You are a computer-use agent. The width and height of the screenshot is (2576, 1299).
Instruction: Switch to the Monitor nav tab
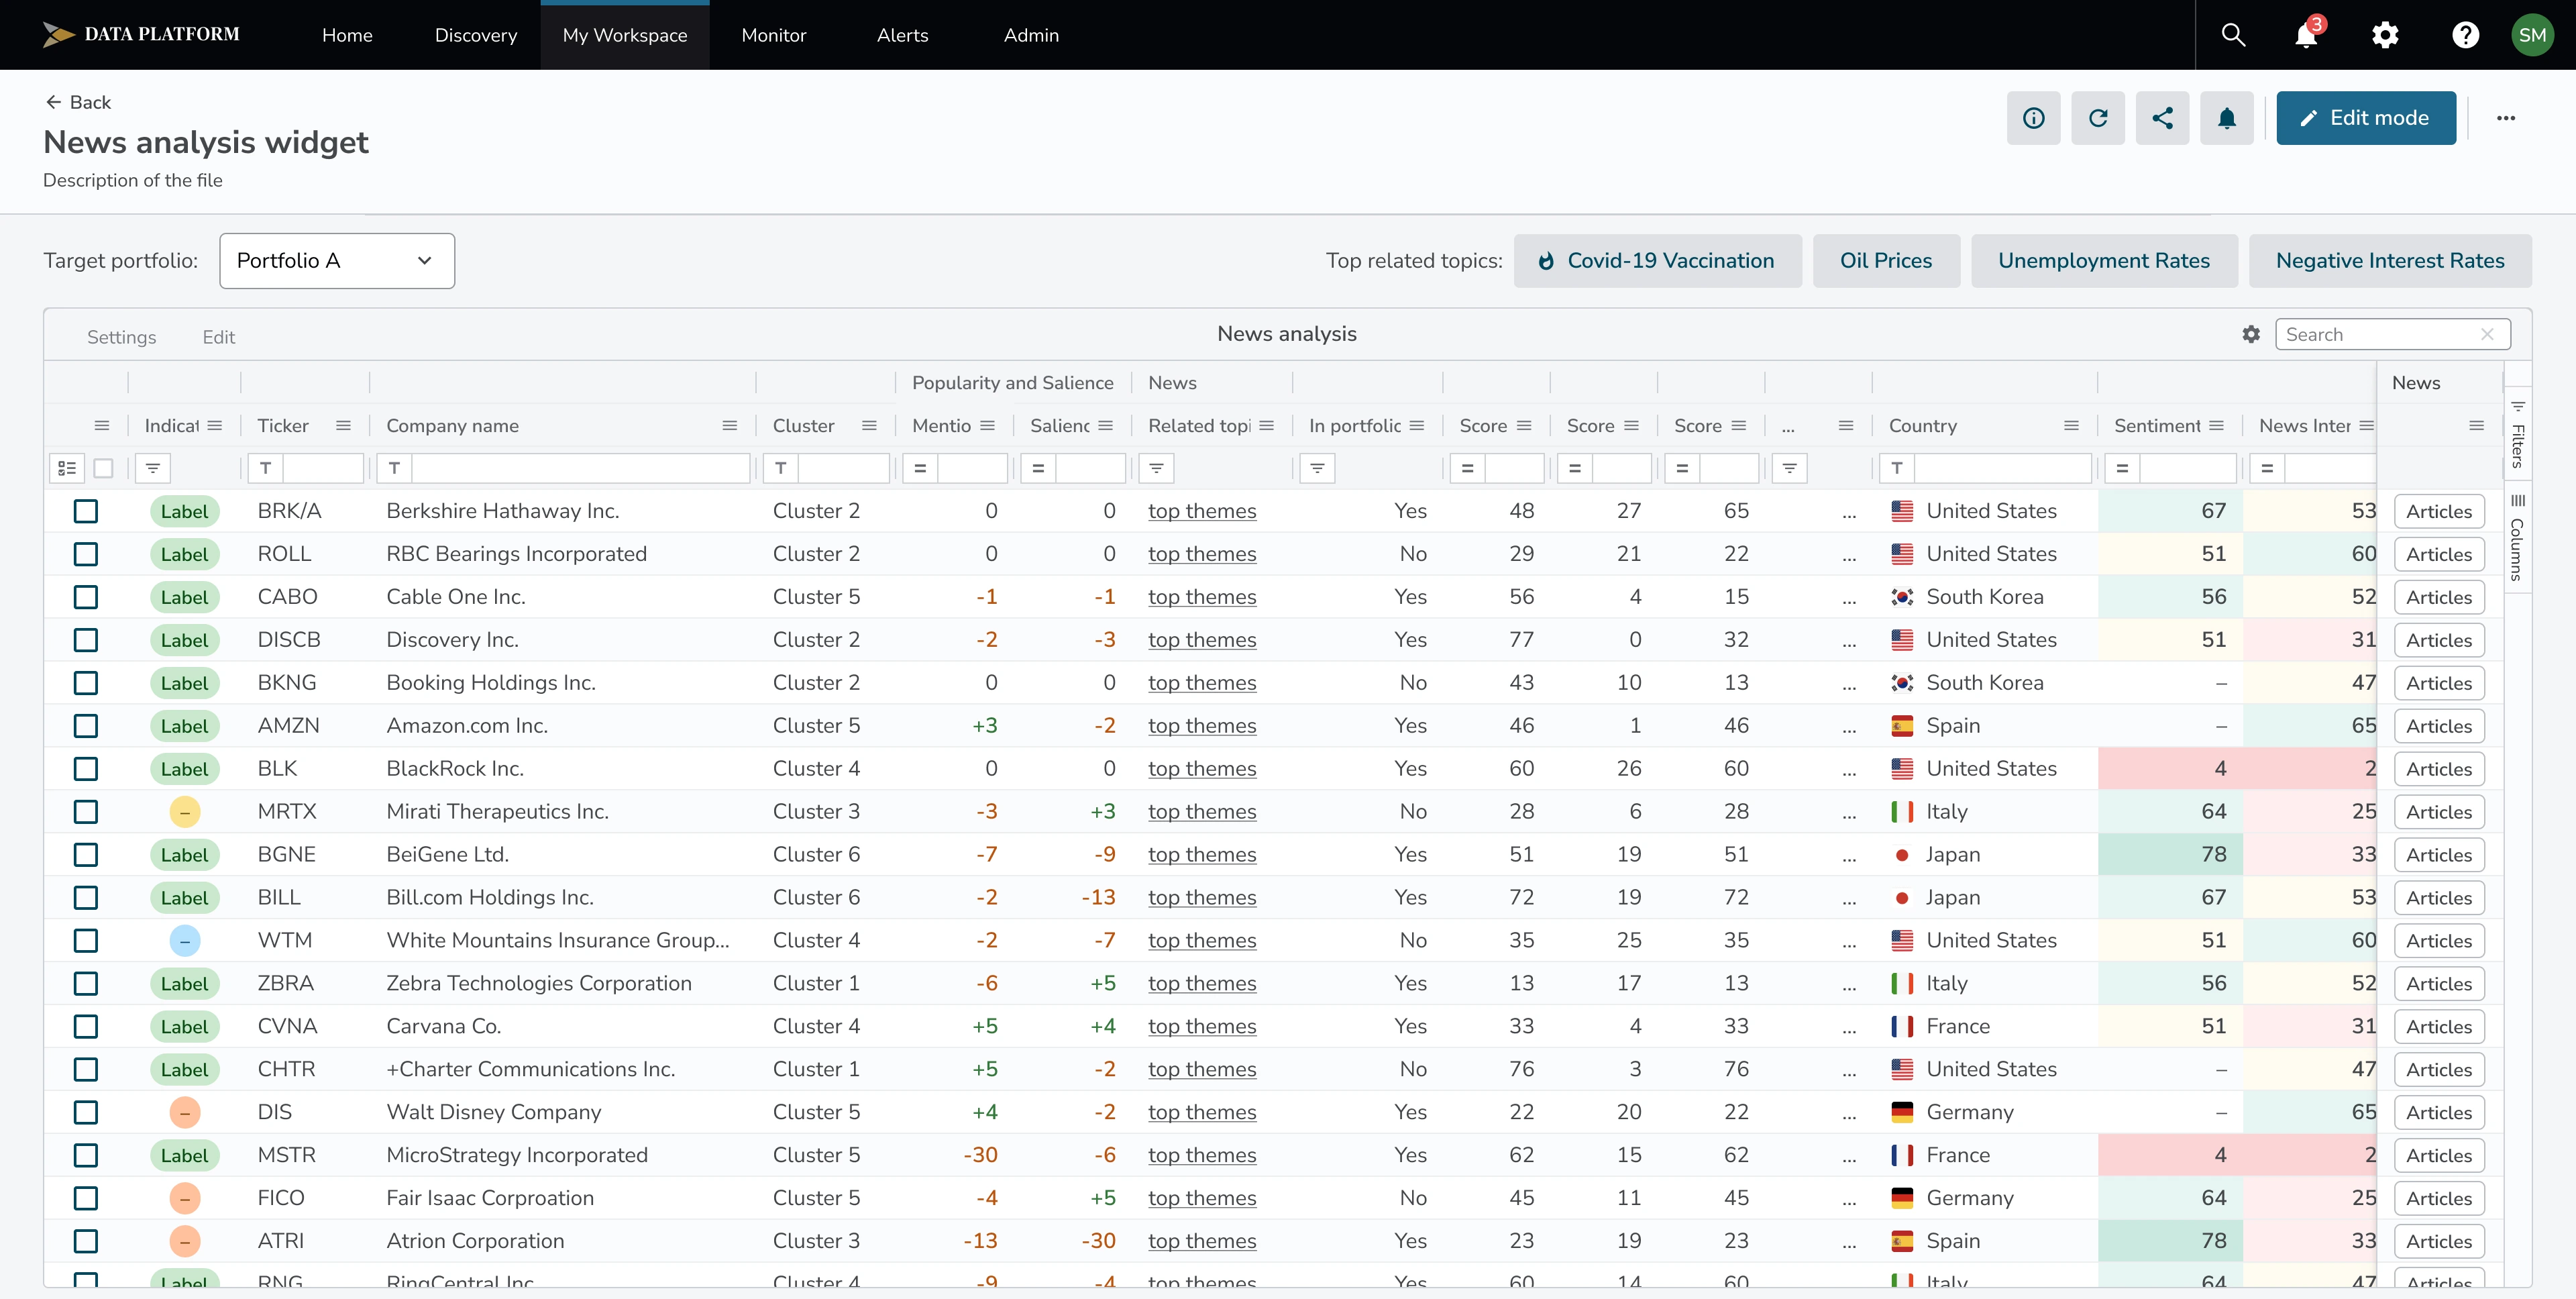pyautogui.click(x=774, y=35)
